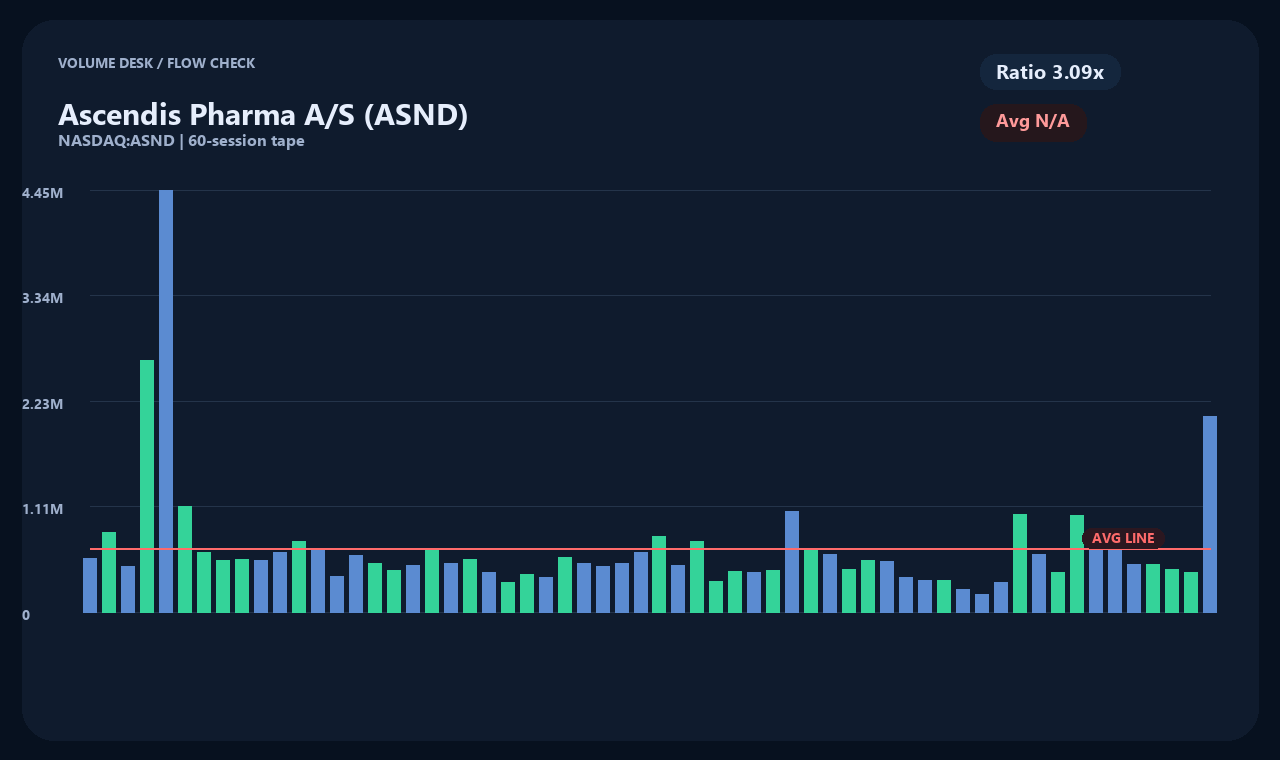Click the Avg N/A badge
Viewport: 1280px width, 760px height.
click(x=1033, y=122)
